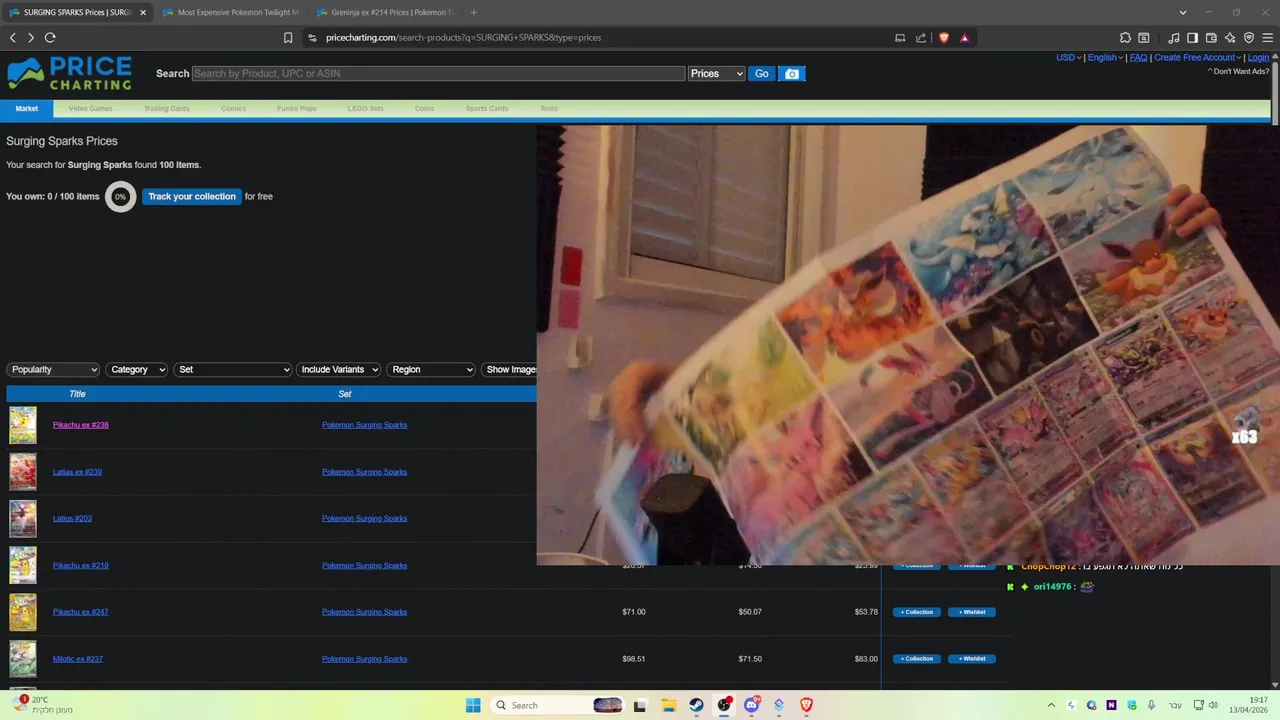Click the browser address bar URL

pyautogui.click(x=463, y=38)
